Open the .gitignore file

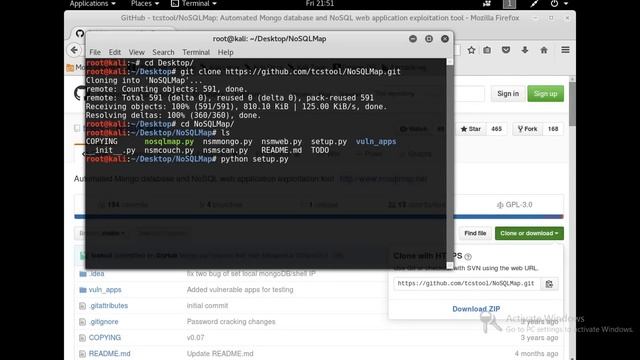104,322
